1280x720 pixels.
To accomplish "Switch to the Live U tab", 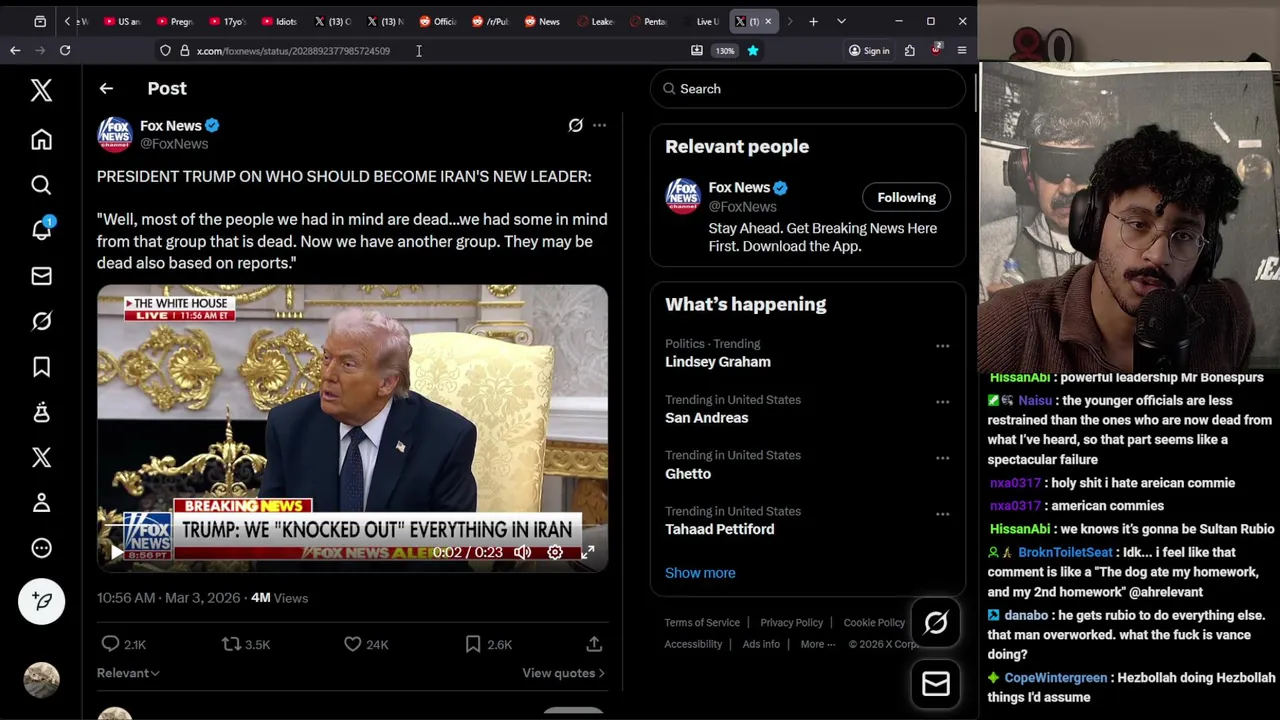I will [x=701, y=21].
